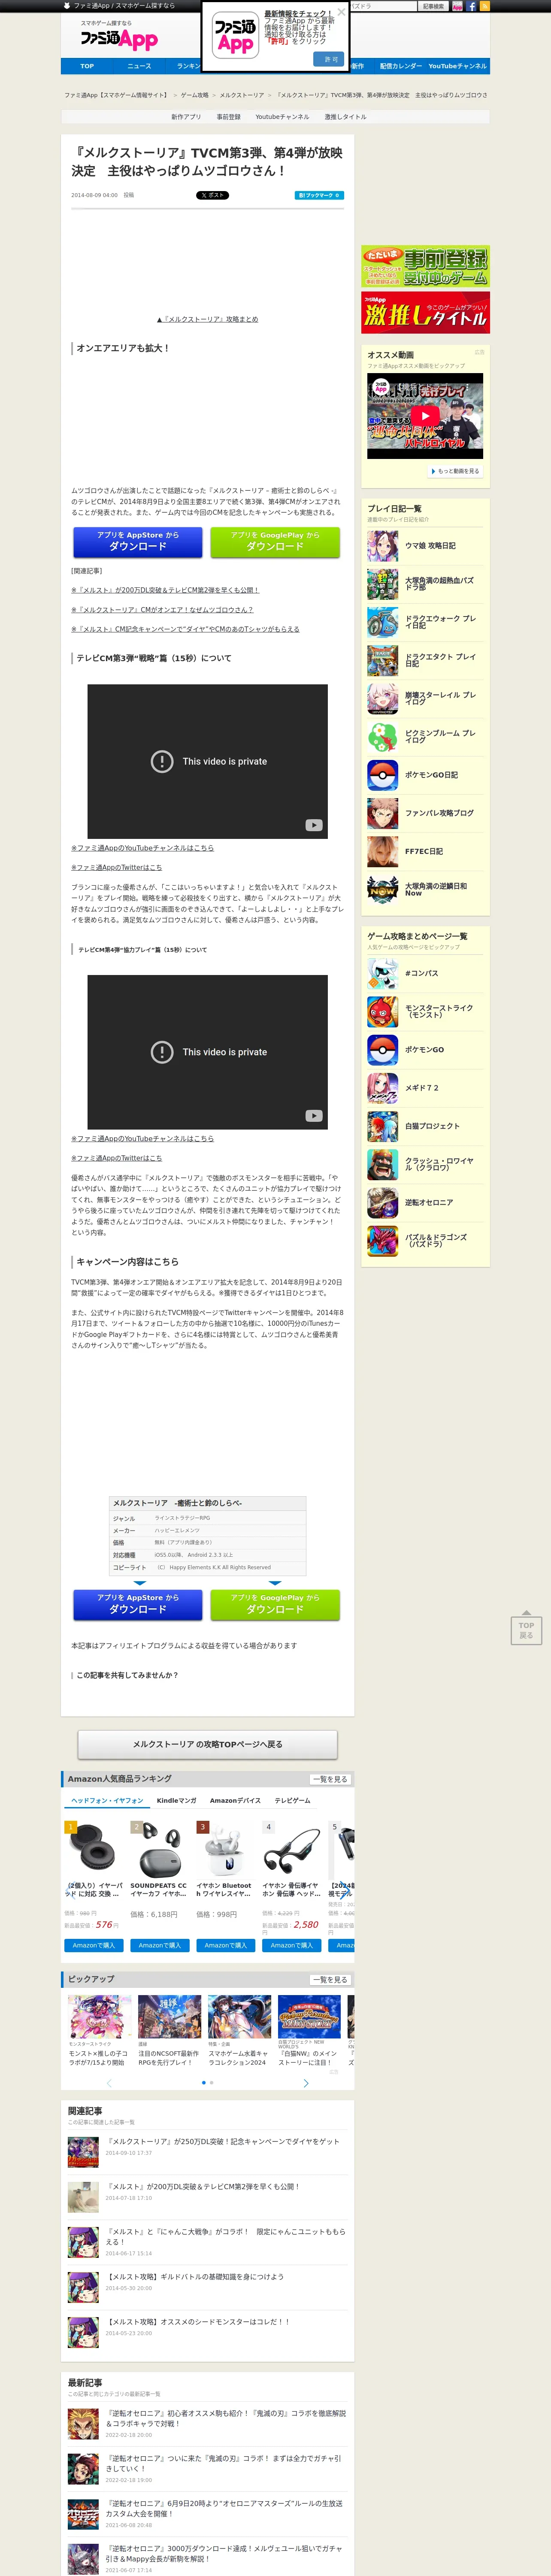The image size is (551, 2576).
Task: Click Amazonで購入 under SOUNDPEATS earbuds
Action: click(x=160, y=1945)
